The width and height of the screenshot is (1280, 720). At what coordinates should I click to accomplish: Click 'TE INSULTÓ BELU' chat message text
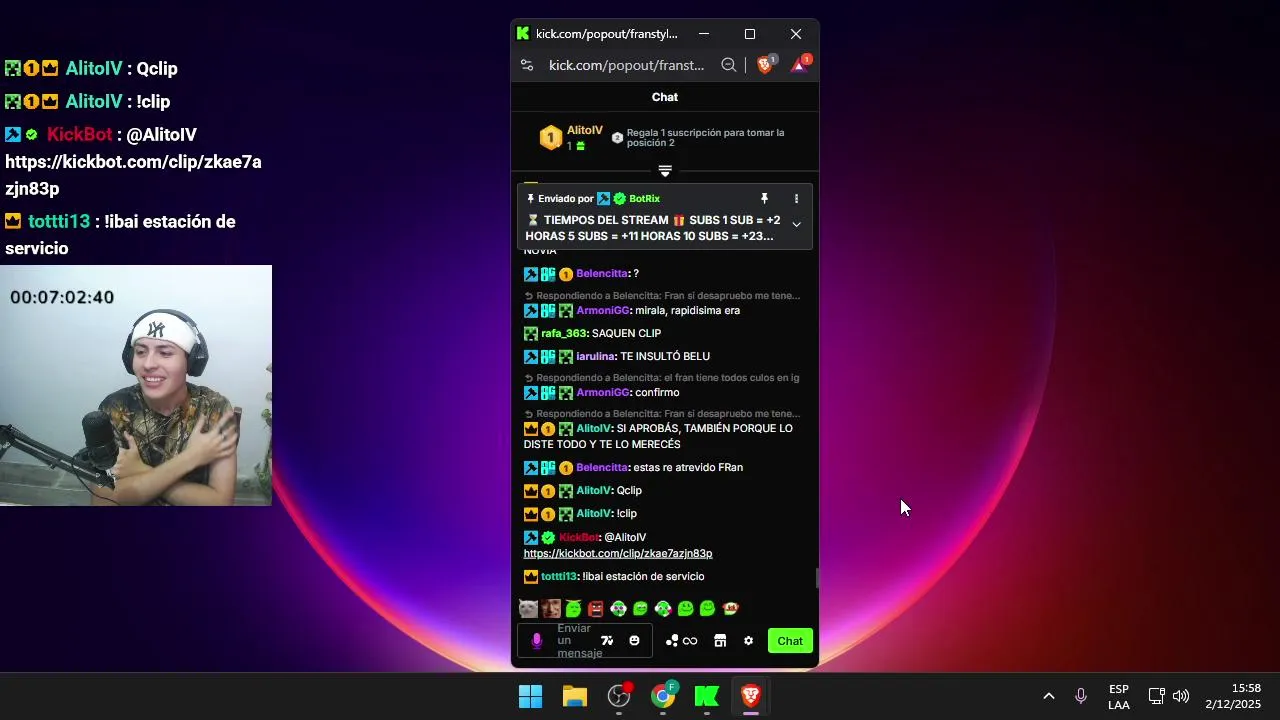click(665, 356)
